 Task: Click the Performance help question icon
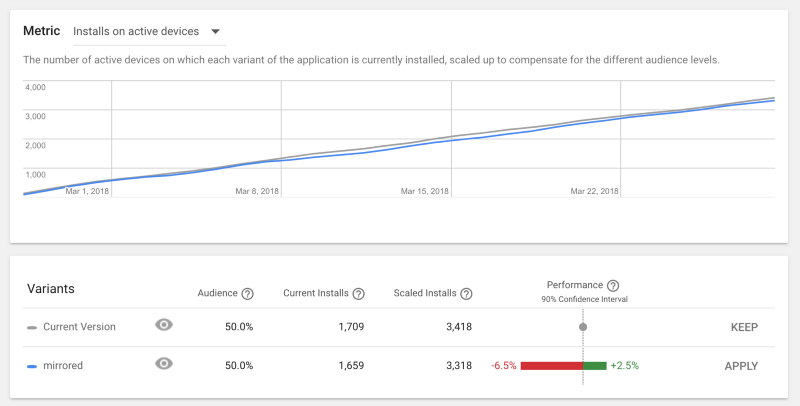tap(613, 286)
